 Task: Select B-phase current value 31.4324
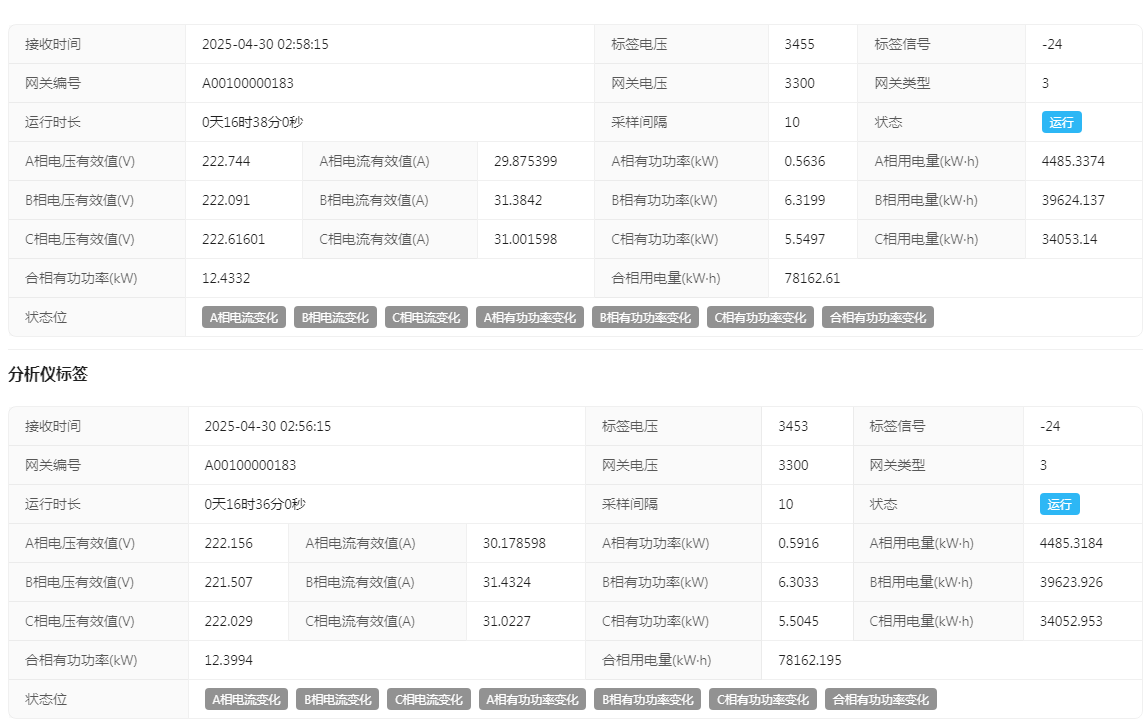(507, 582)
